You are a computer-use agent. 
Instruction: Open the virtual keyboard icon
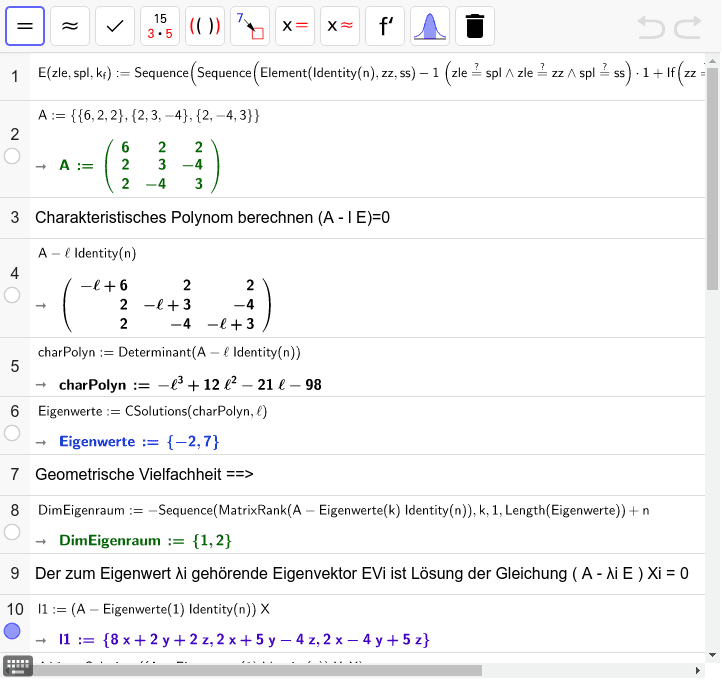pos(18,666)
